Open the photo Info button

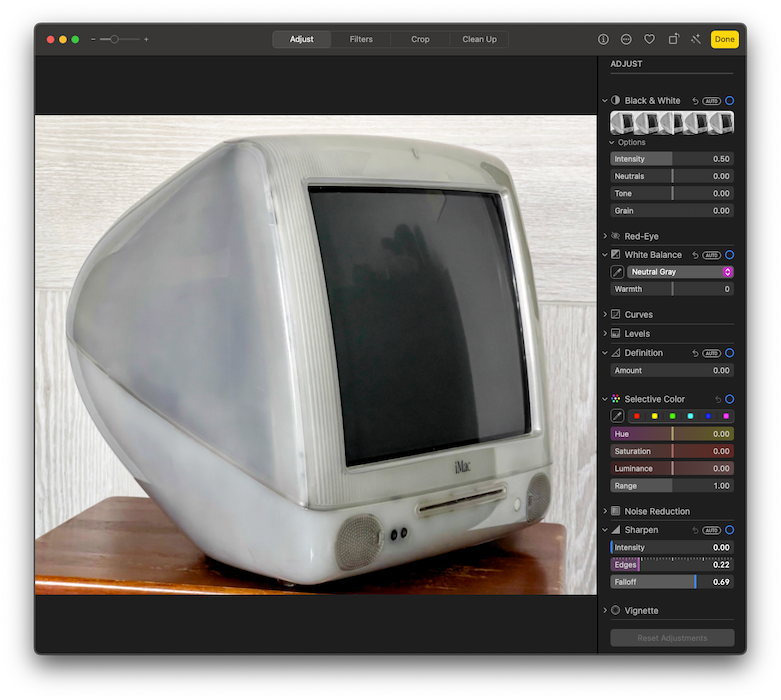pyautogui.click(x=603, y=39)
